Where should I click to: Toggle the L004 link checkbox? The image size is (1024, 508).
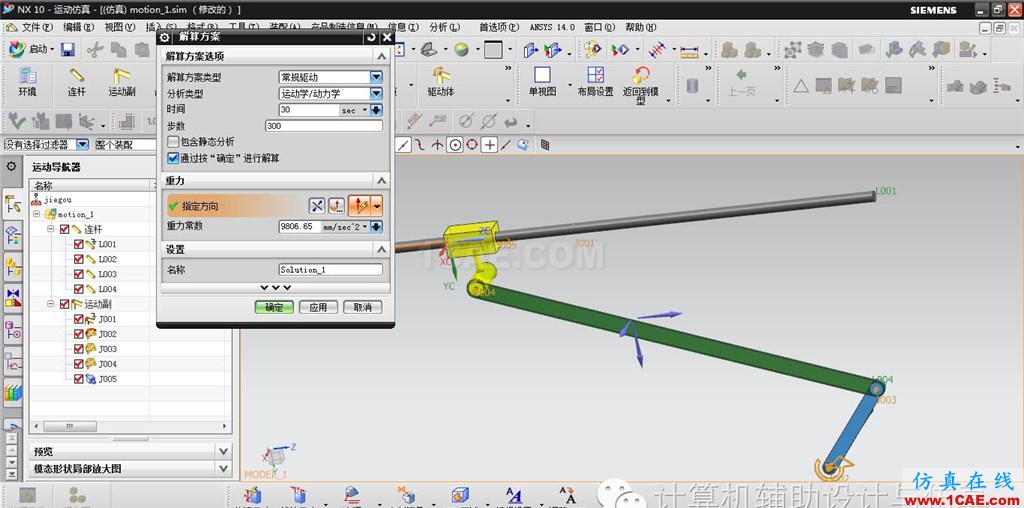coord(79,289)
